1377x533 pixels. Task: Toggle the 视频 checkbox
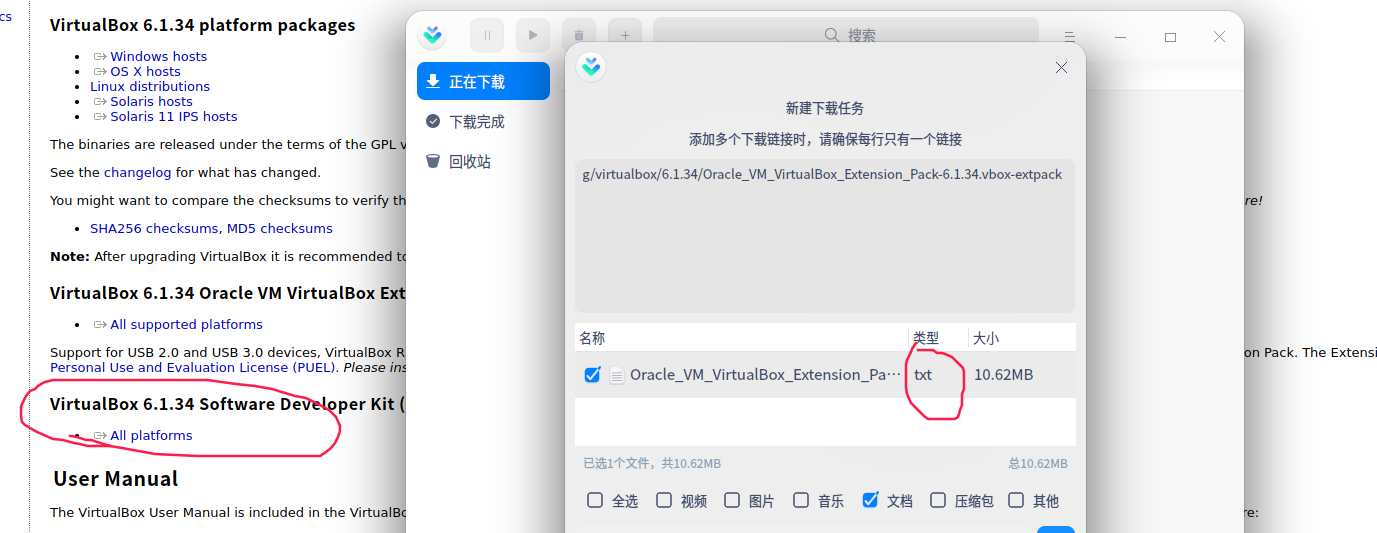664,500
